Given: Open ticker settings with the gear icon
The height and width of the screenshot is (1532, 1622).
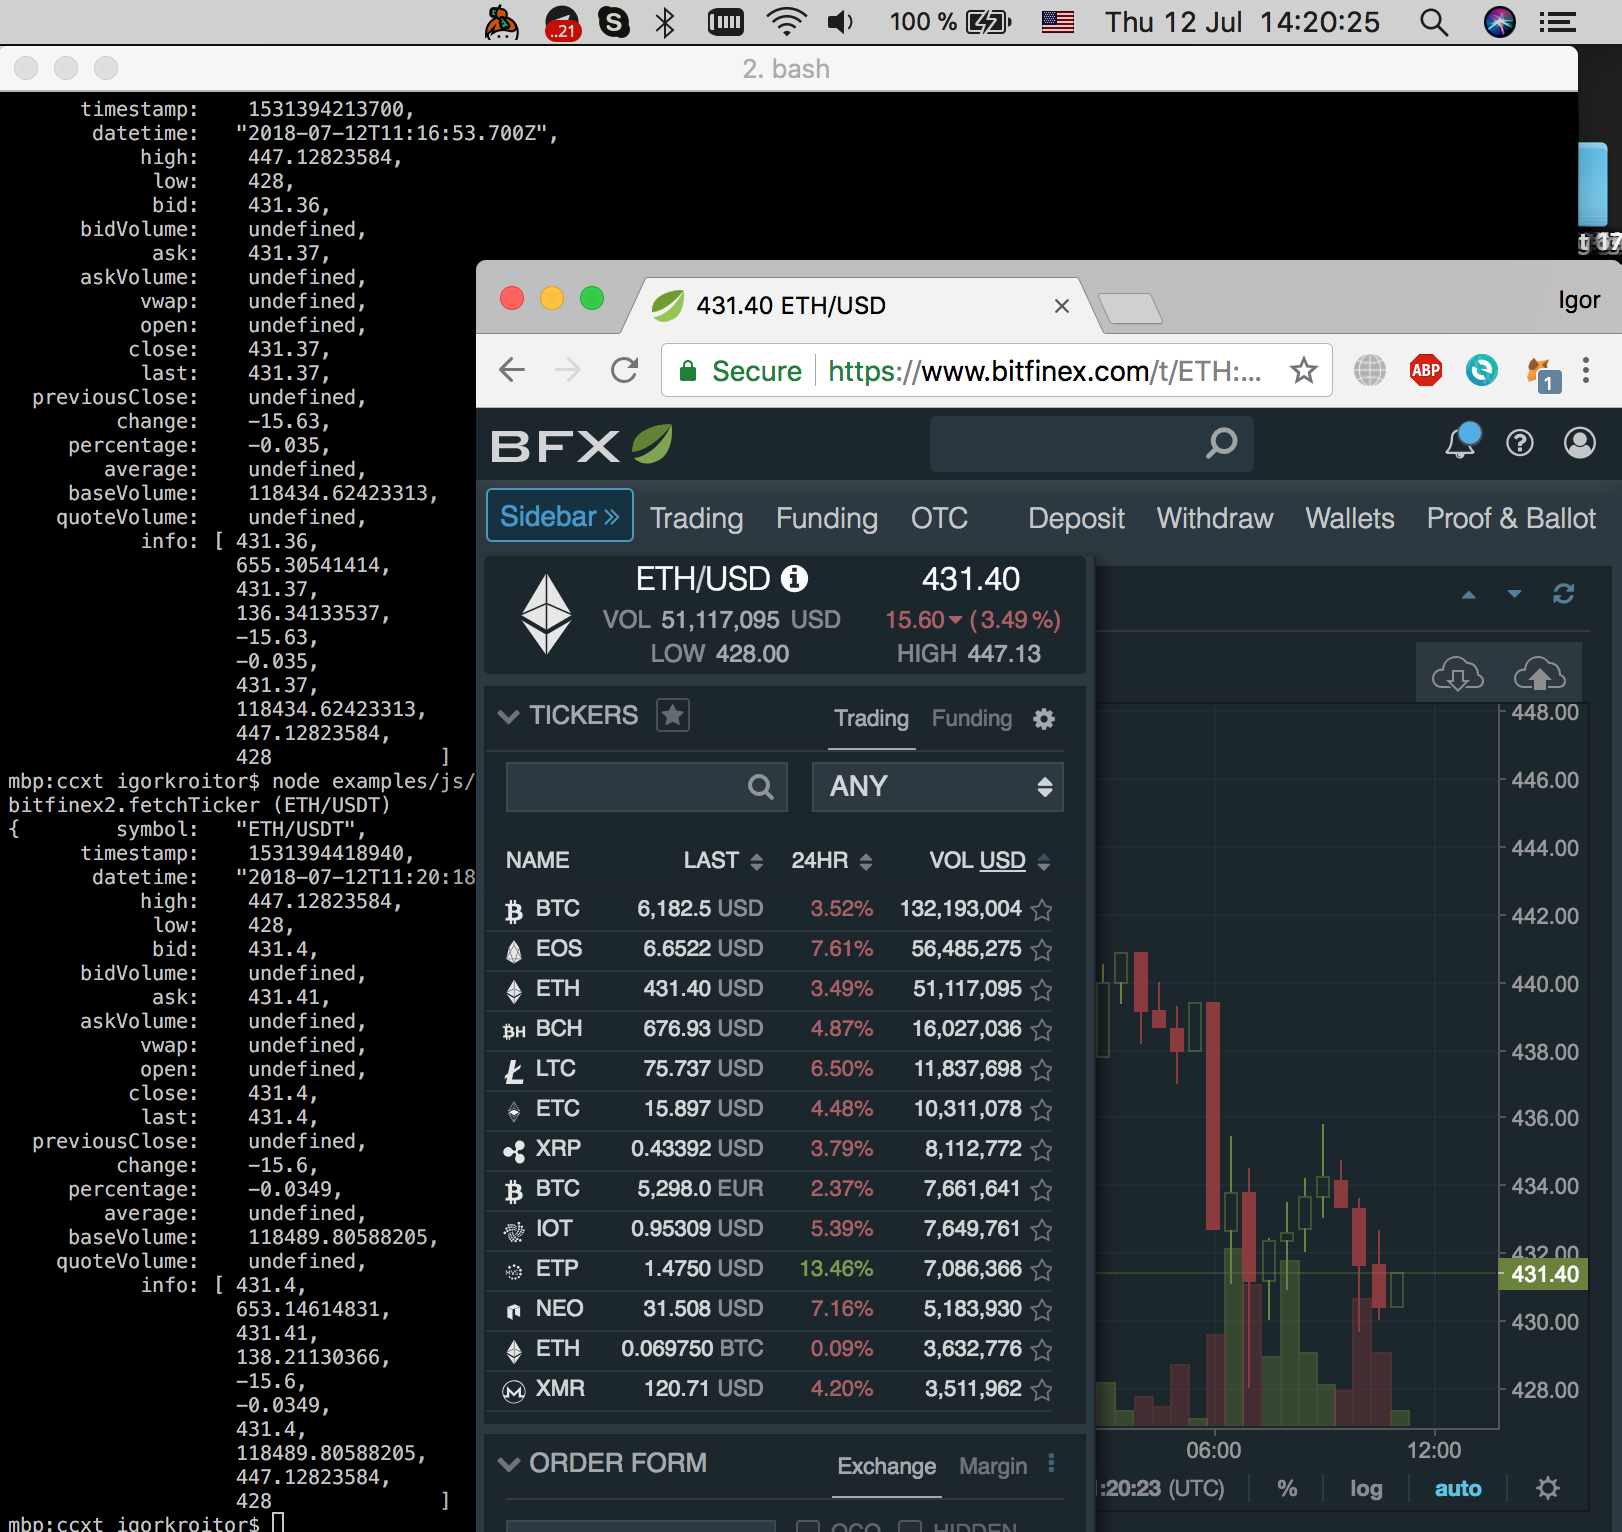Looking at the screenshot, I should click(1043, 718).
